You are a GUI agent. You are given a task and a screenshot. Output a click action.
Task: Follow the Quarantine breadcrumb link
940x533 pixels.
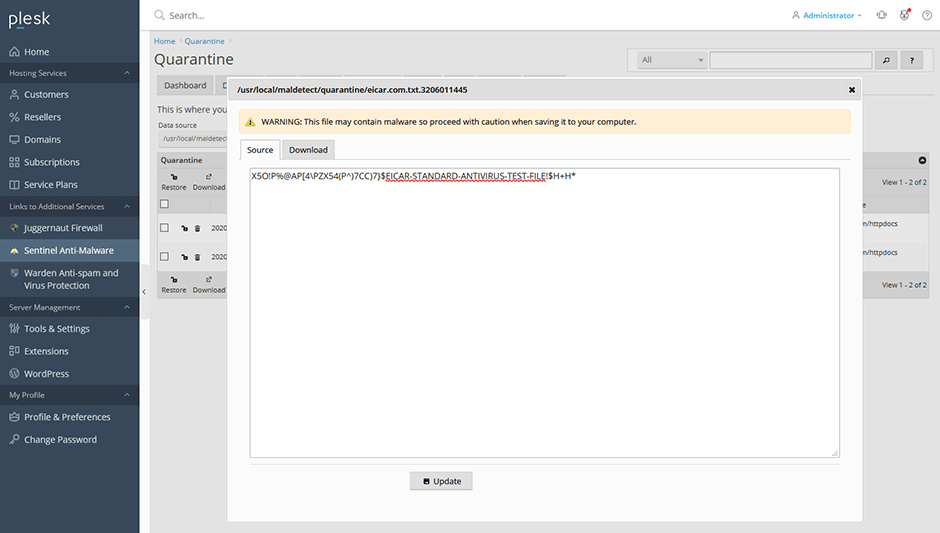click(x=204, y=41)
